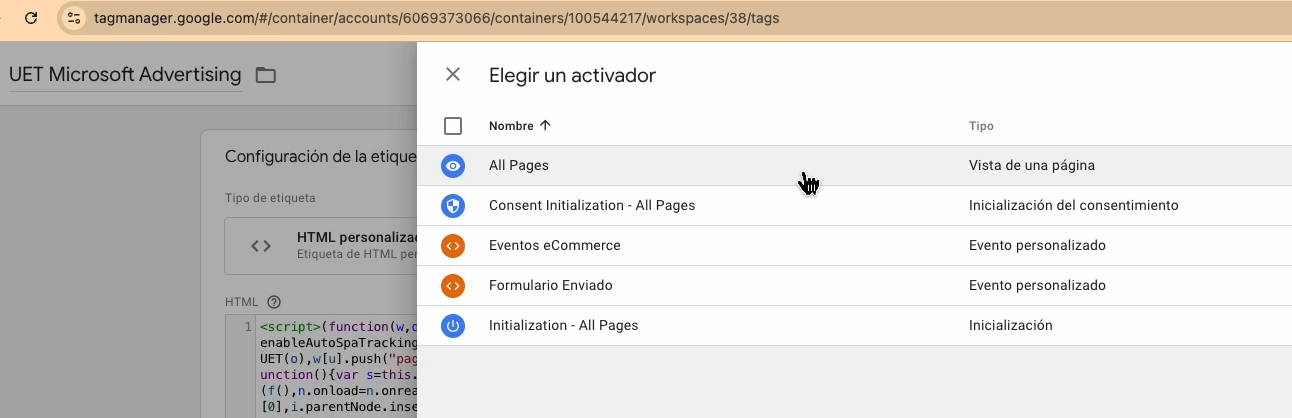Click the Tipo de etiqueta label
Screen dimensions: 1292x418
point(270,198)
